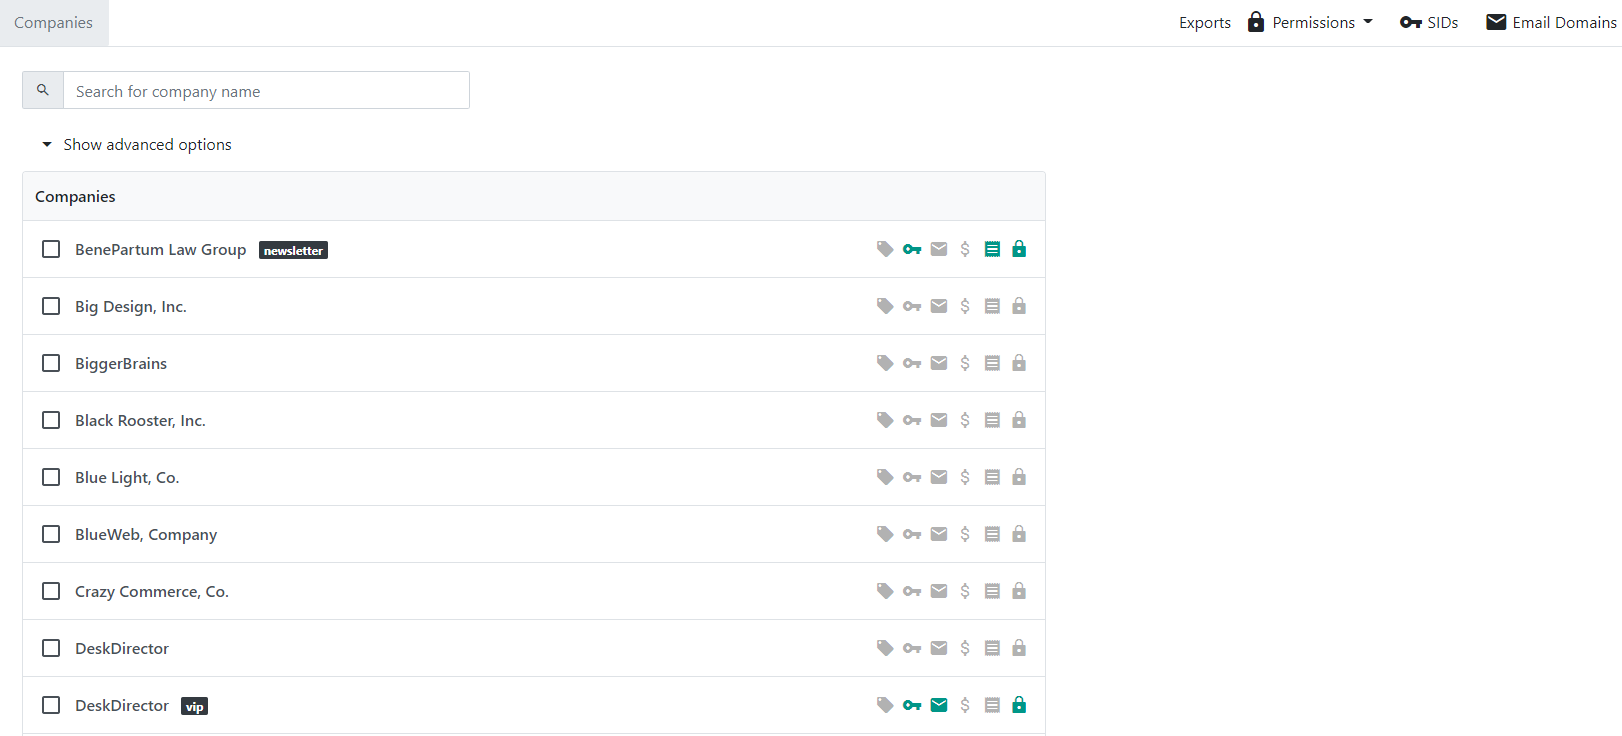Click the vip tag badge

tap(194, 706)
